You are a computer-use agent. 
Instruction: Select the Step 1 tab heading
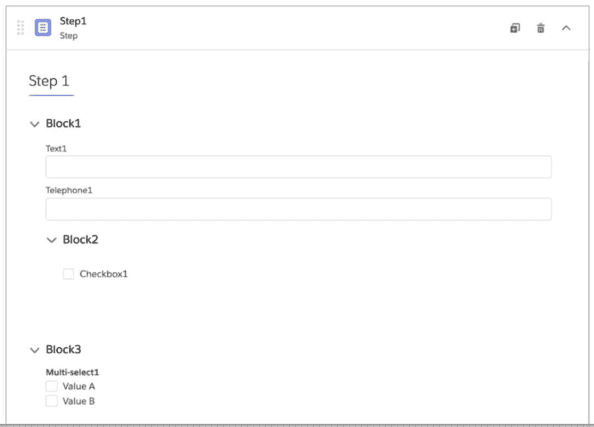[49, 81]
